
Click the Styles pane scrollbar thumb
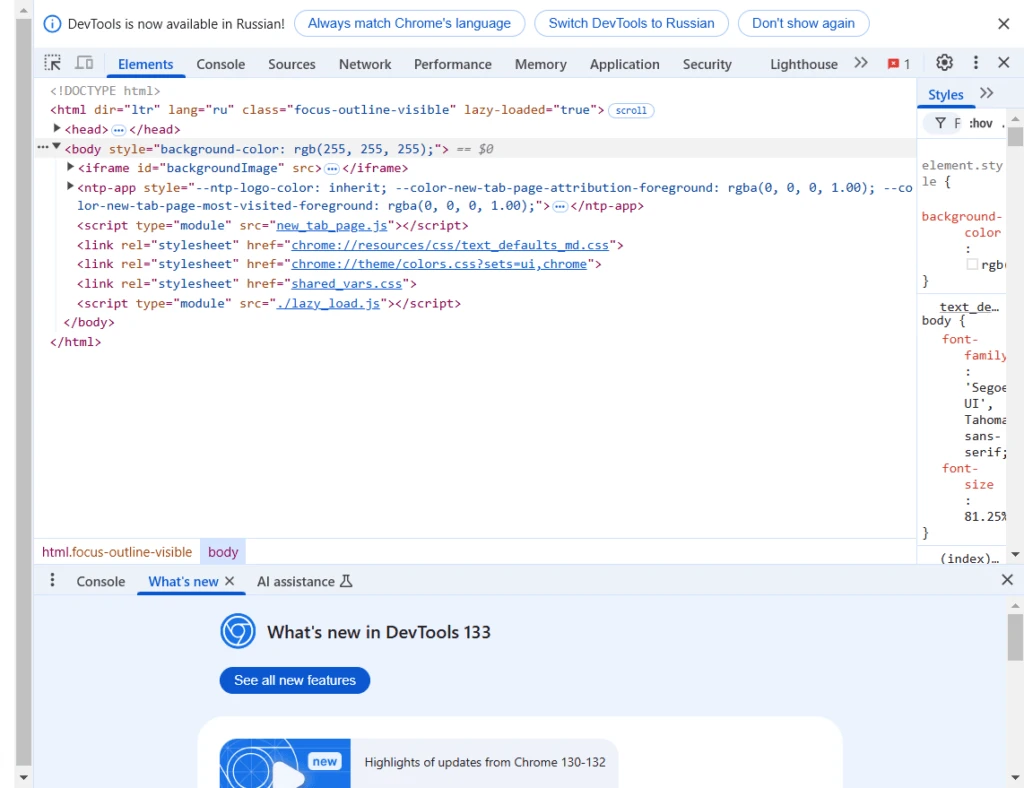(x=1015, y=136)
